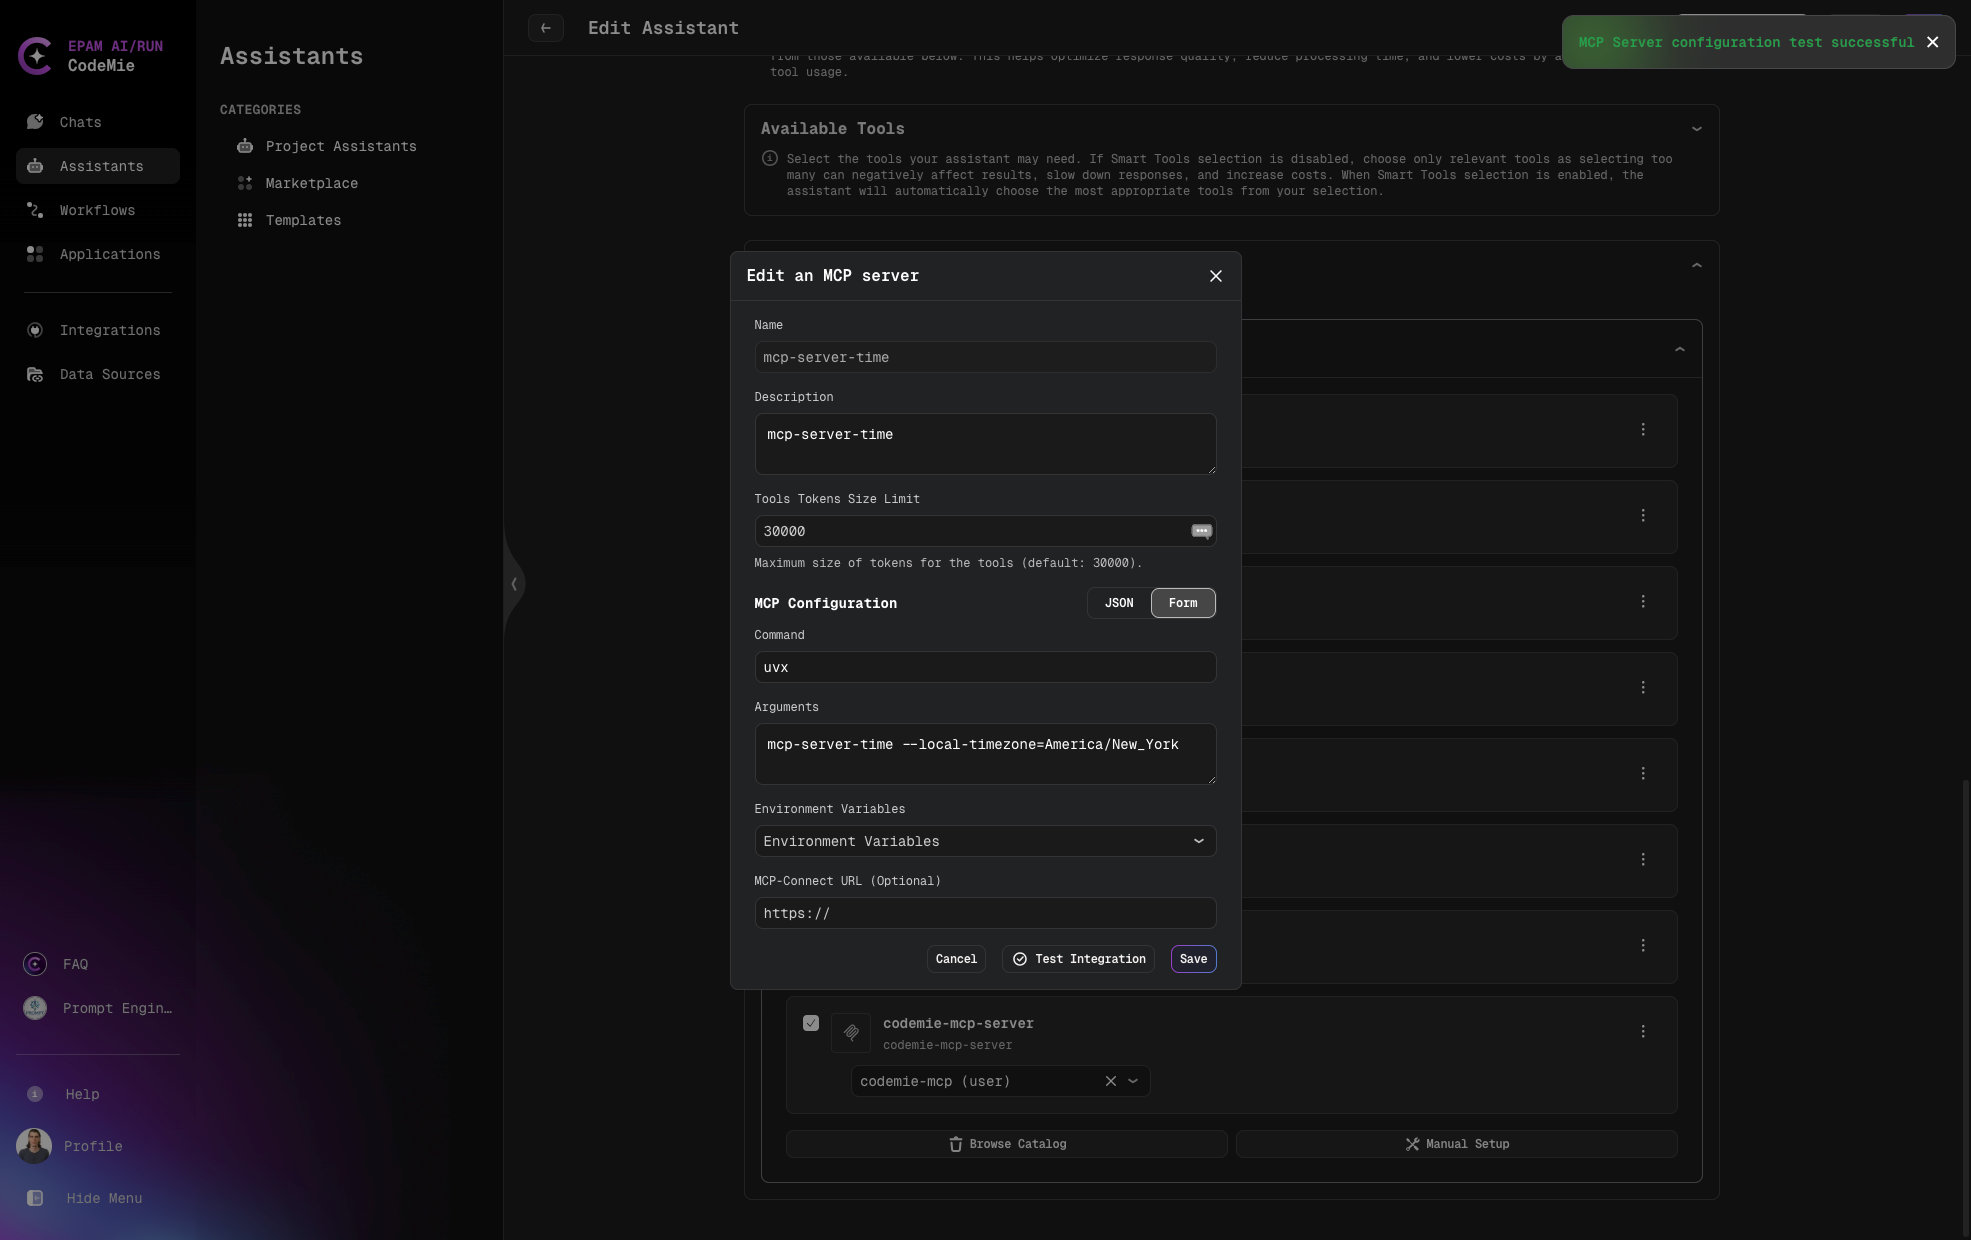This screenshot has width=1971, height=1240.
Task: Select Workflows in the sidebar
Action: coord(97,210)
